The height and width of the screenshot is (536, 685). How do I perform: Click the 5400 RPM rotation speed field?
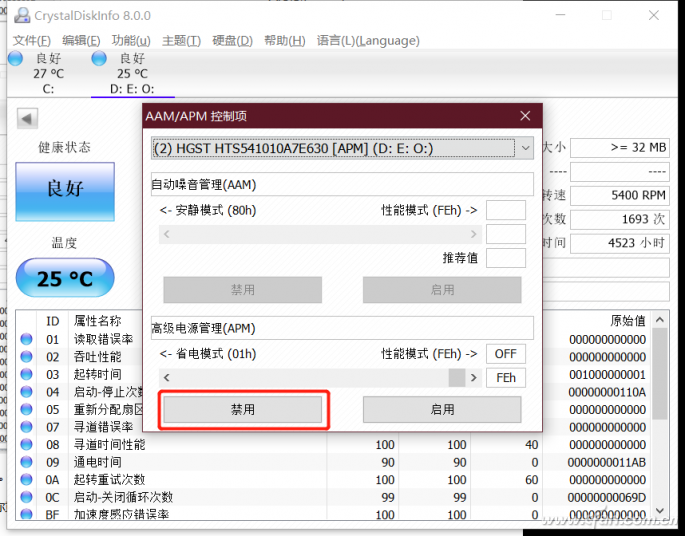(x=619, y=195)
